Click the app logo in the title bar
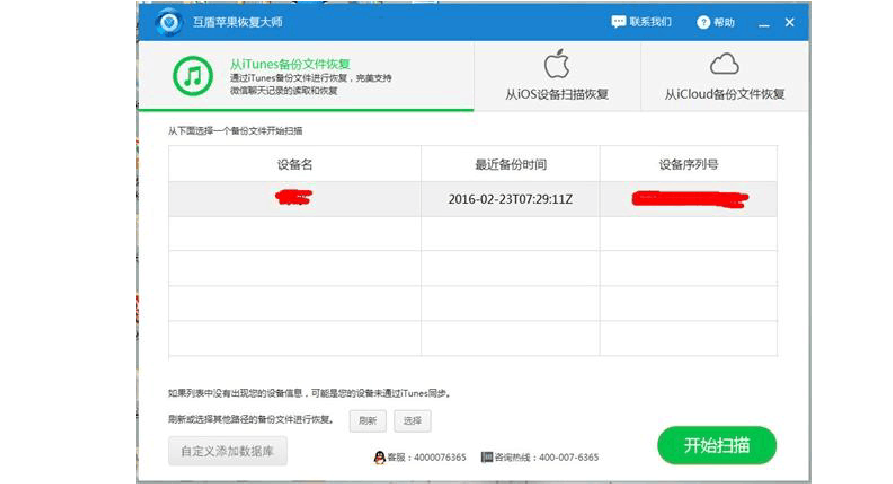This screenshot has height=484, width=893. click(x=169, y=22)
